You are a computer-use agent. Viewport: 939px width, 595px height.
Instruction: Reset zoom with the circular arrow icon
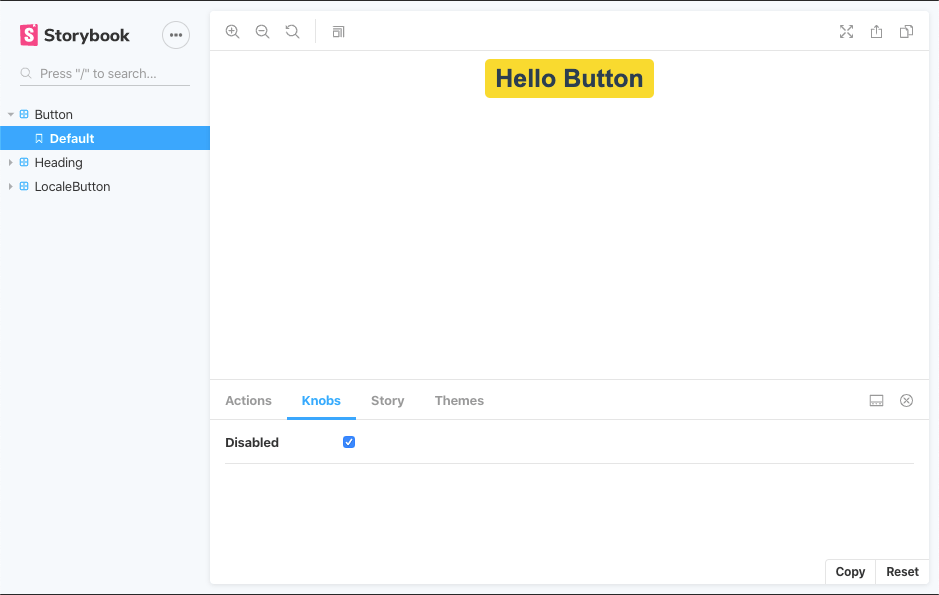(x=292, y=32)
